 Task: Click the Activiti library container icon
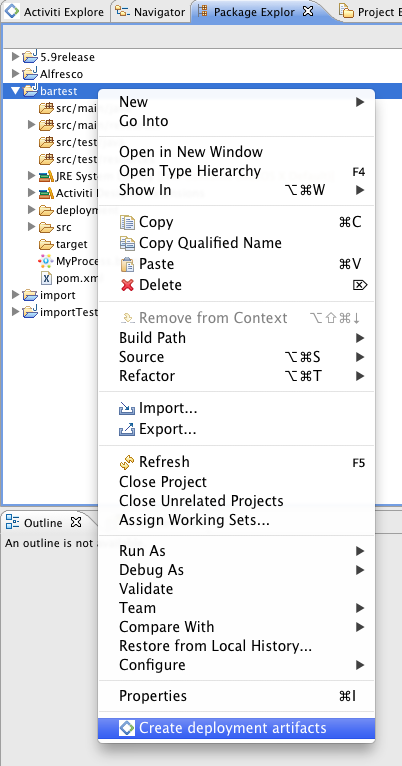46,193
